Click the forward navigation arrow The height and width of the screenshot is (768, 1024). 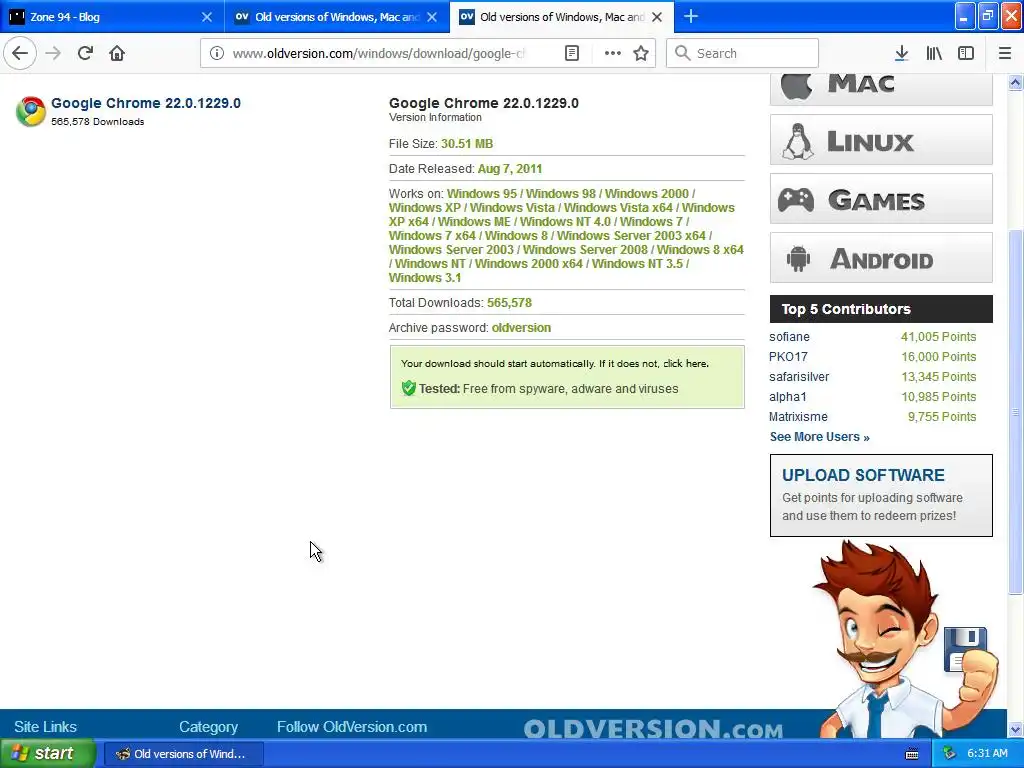53,53
